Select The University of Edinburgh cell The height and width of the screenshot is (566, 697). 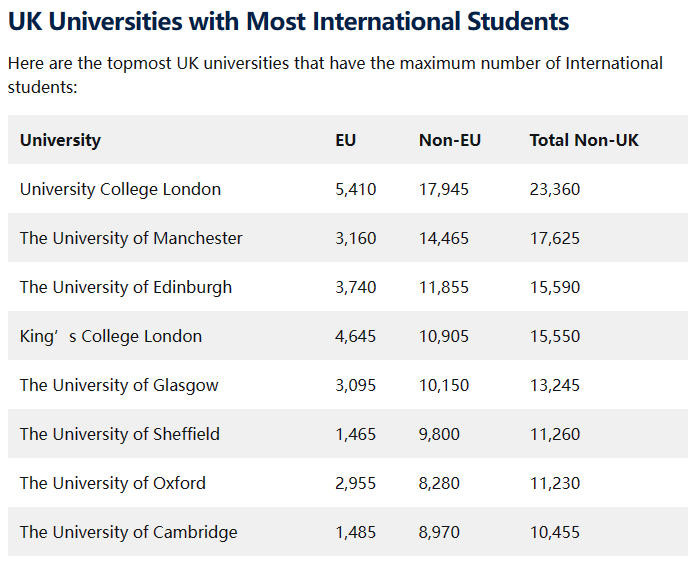tap(125, 287)
